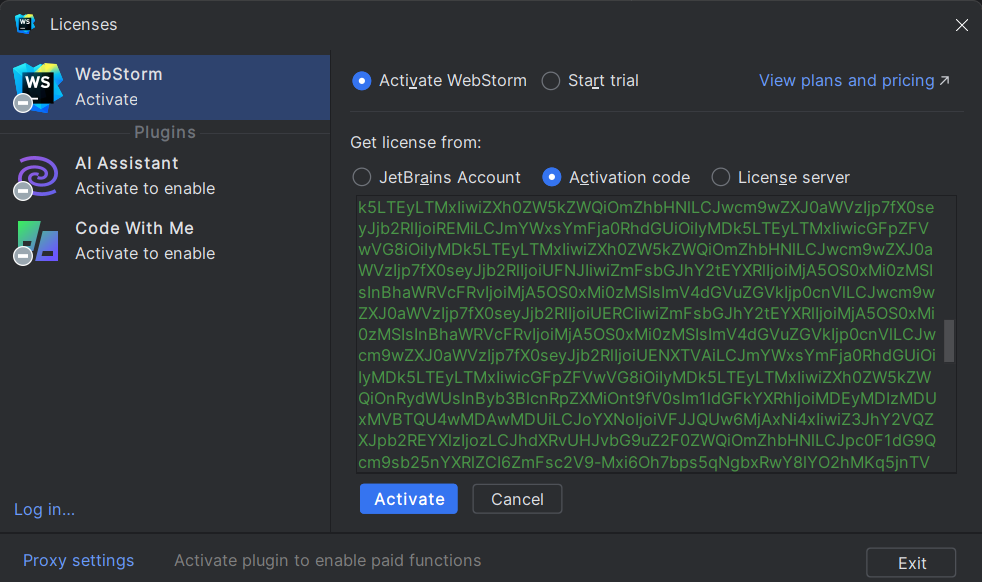Click 'Activate plugin to enable paid functions' text
The width and height of the screenshot is (982, 582).
click(328, 560)
